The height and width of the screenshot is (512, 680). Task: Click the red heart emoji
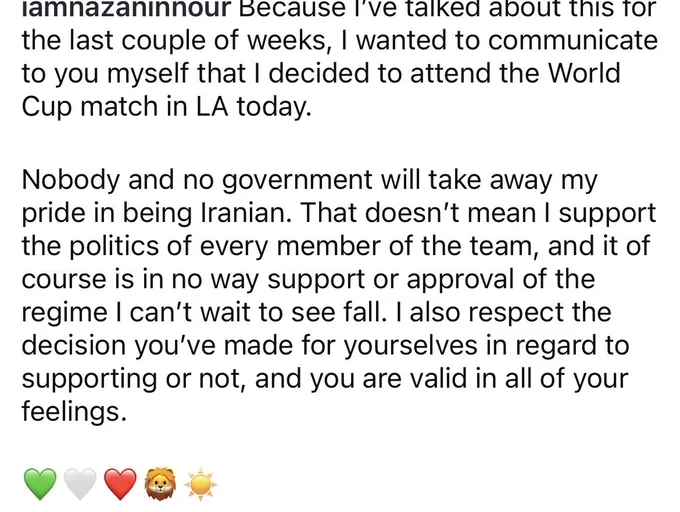[121, 484]
